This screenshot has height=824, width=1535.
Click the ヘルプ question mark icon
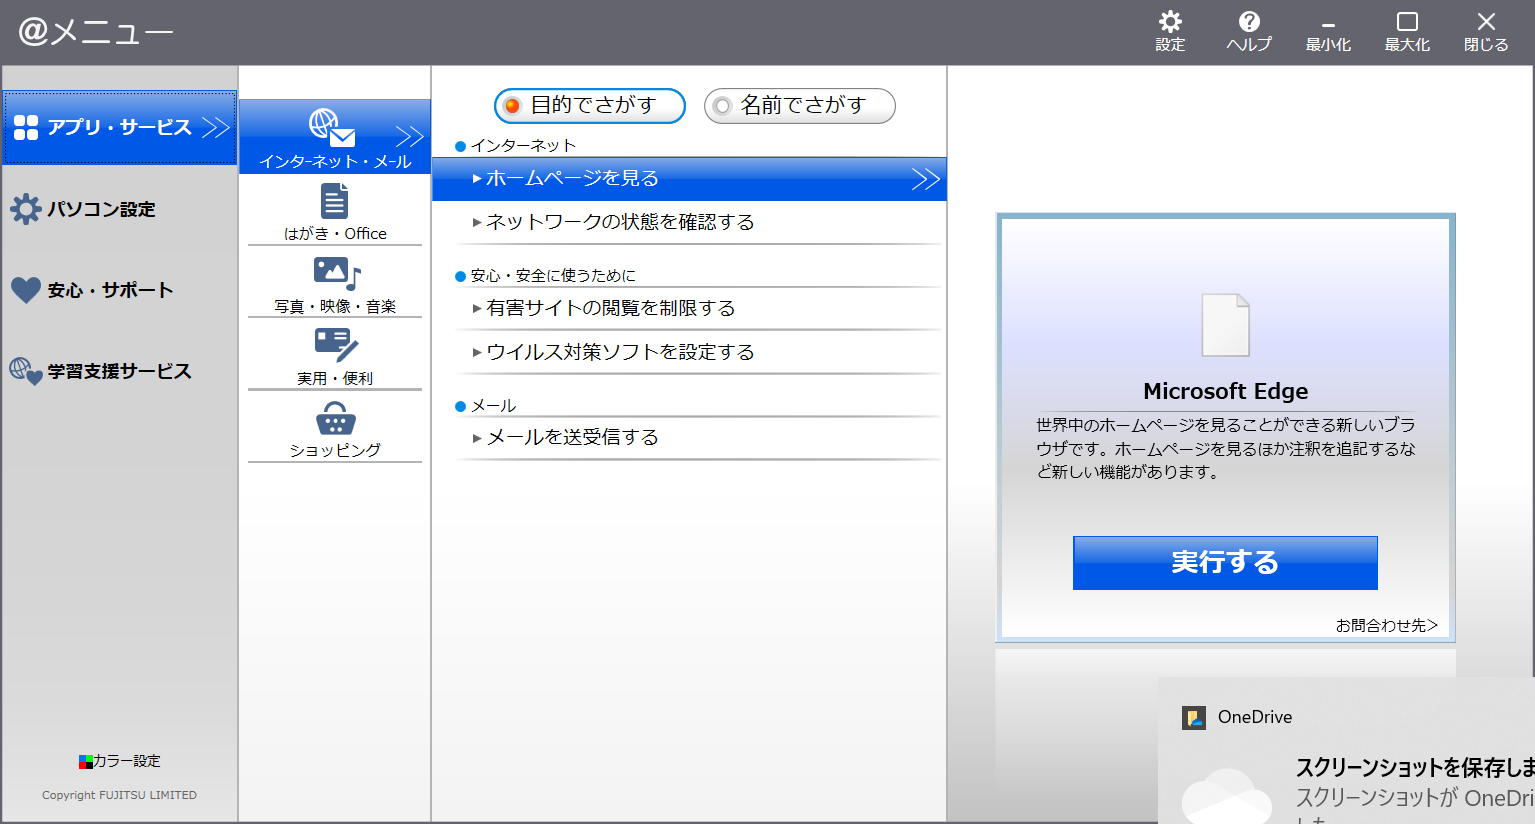[x=1249, y=22]
